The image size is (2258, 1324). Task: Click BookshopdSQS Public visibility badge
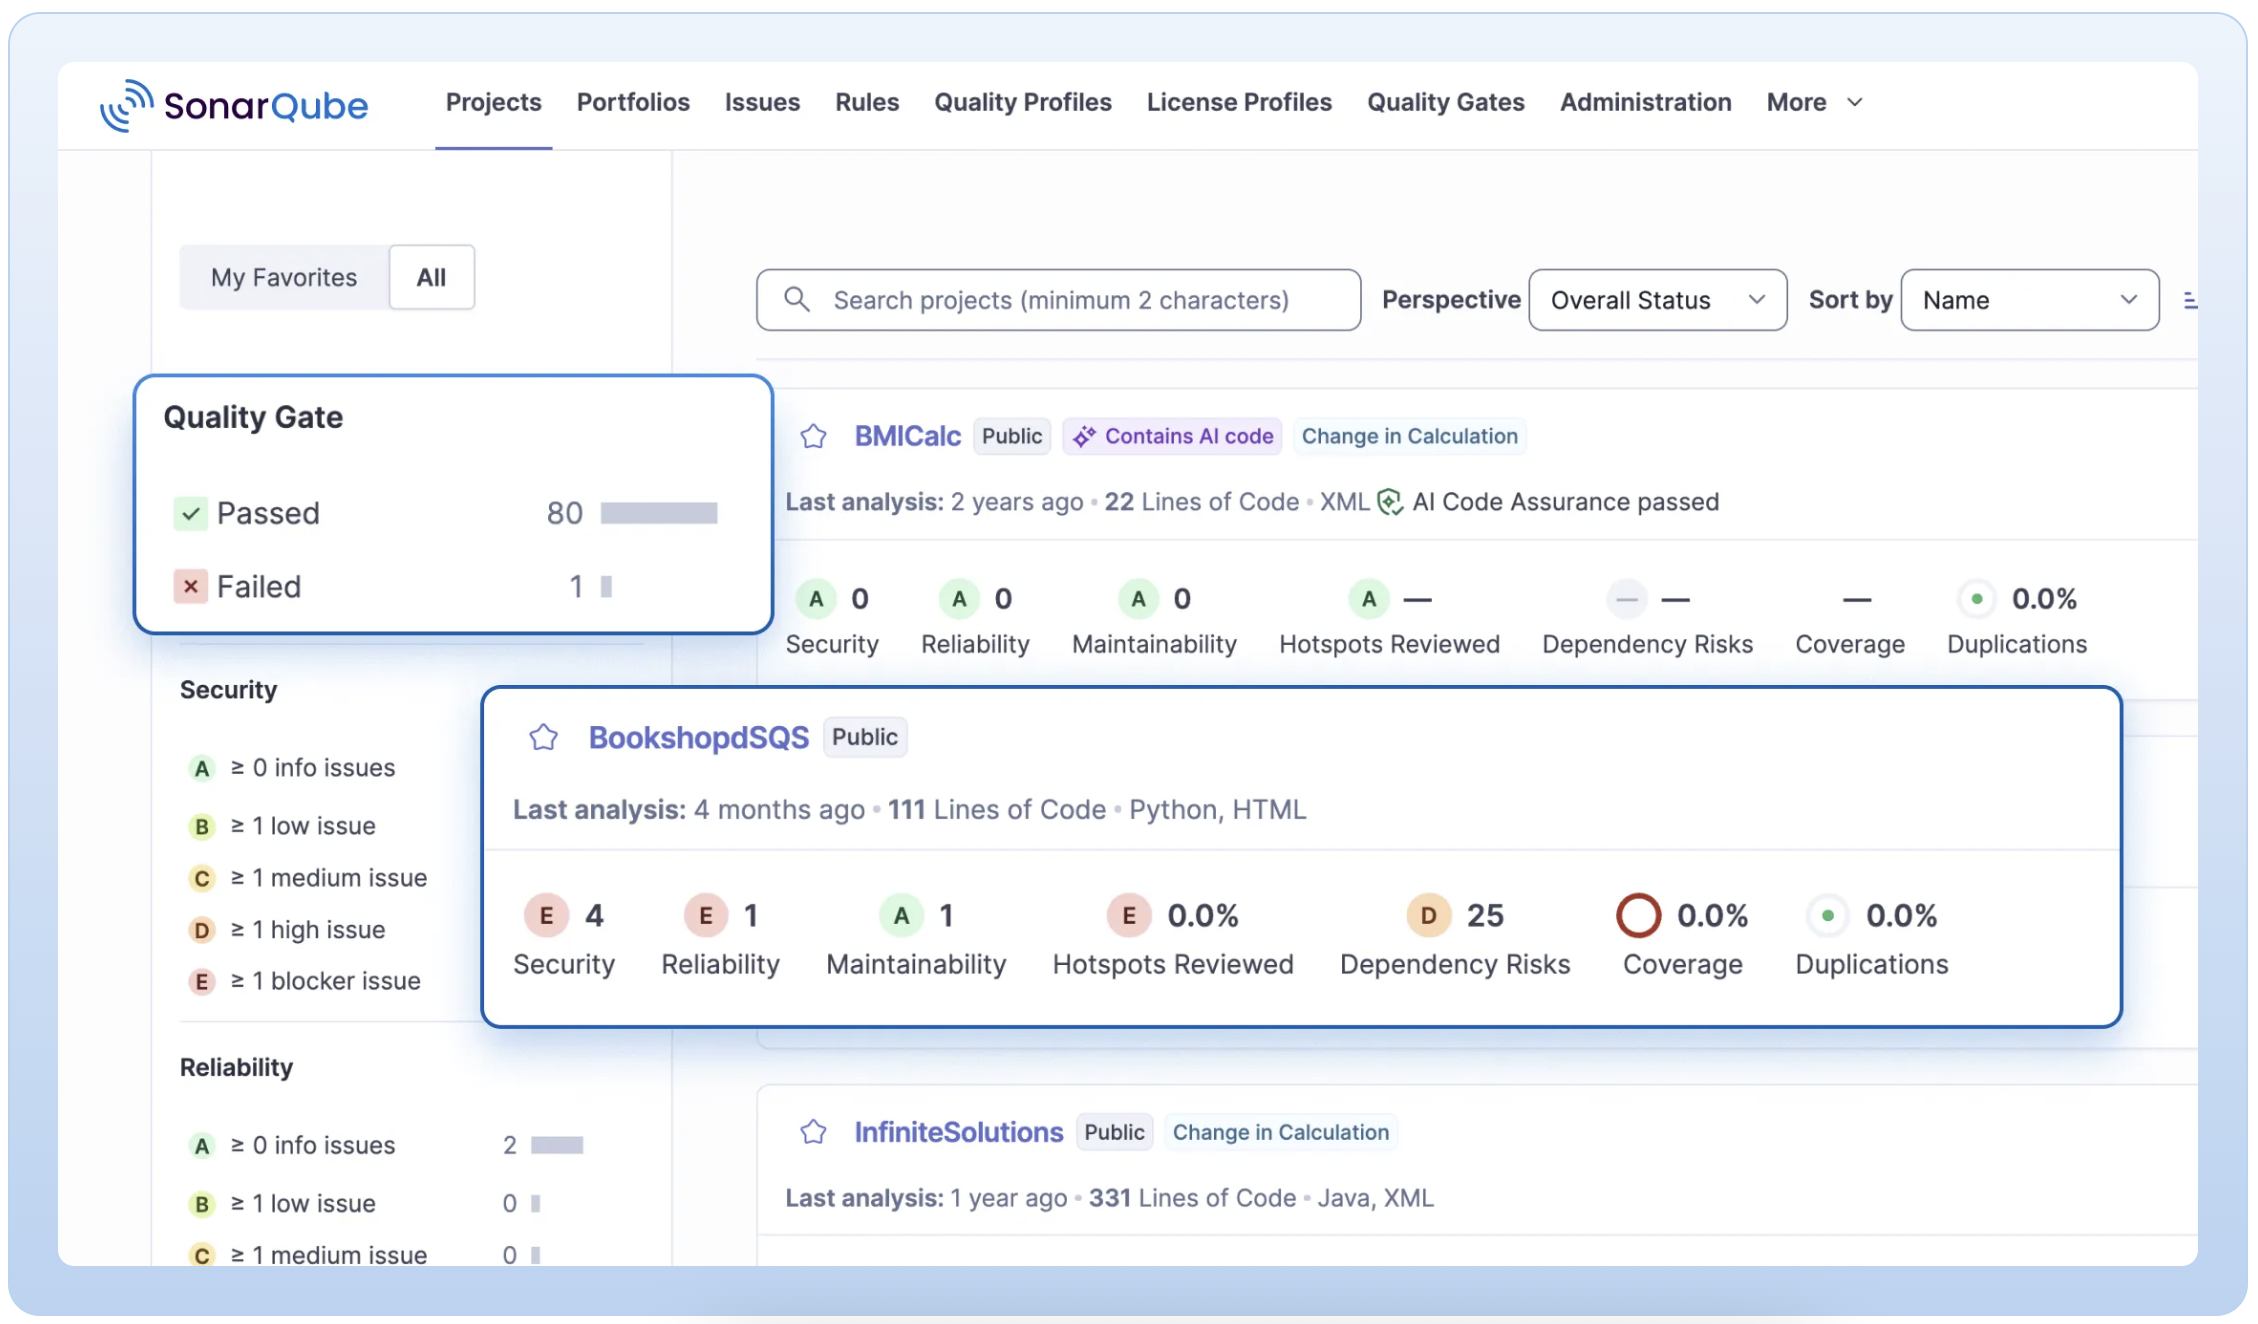(865, 737)
